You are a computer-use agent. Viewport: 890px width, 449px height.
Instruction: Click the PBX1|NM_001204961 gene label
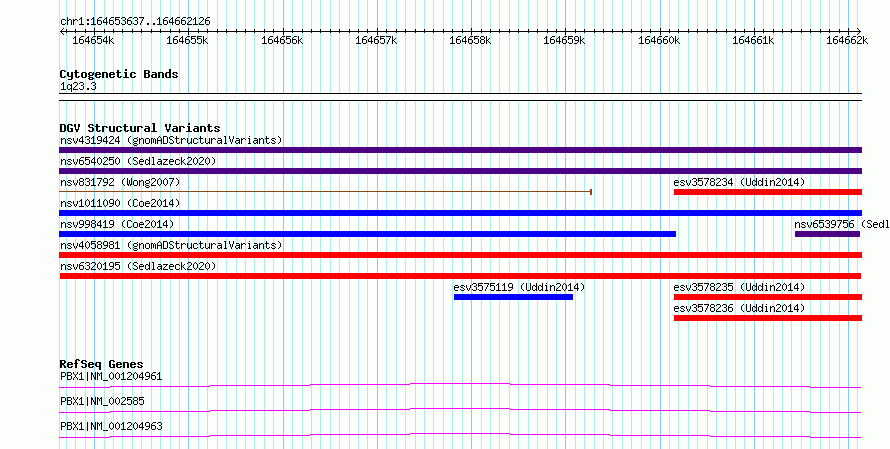coord(111,376)
